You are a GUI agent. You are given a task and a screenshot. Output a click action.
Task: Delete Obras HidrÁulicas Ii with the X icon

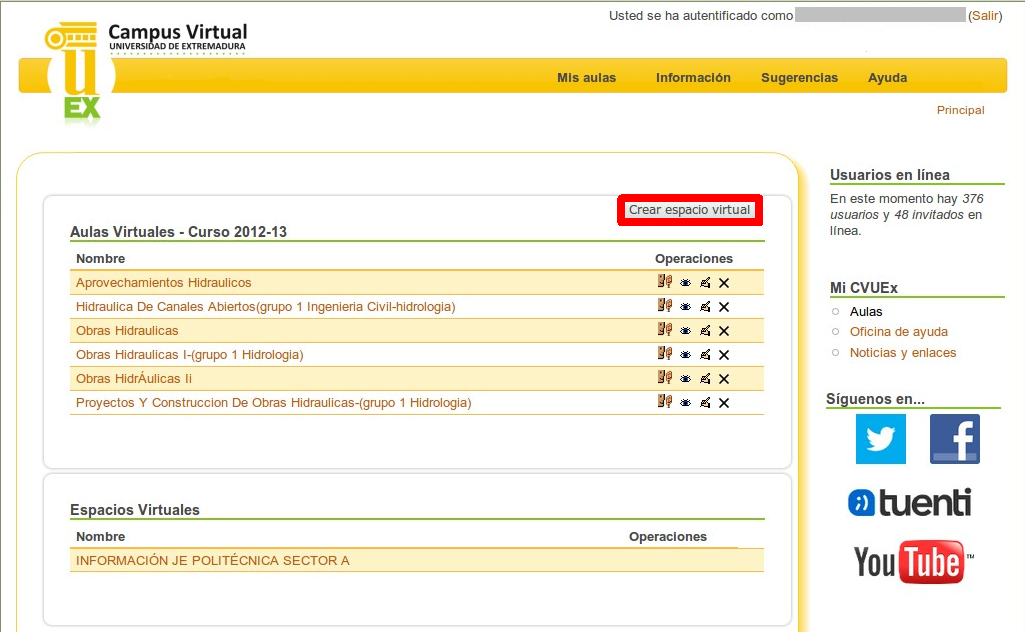pyautogui.click(x=724, y=379)
